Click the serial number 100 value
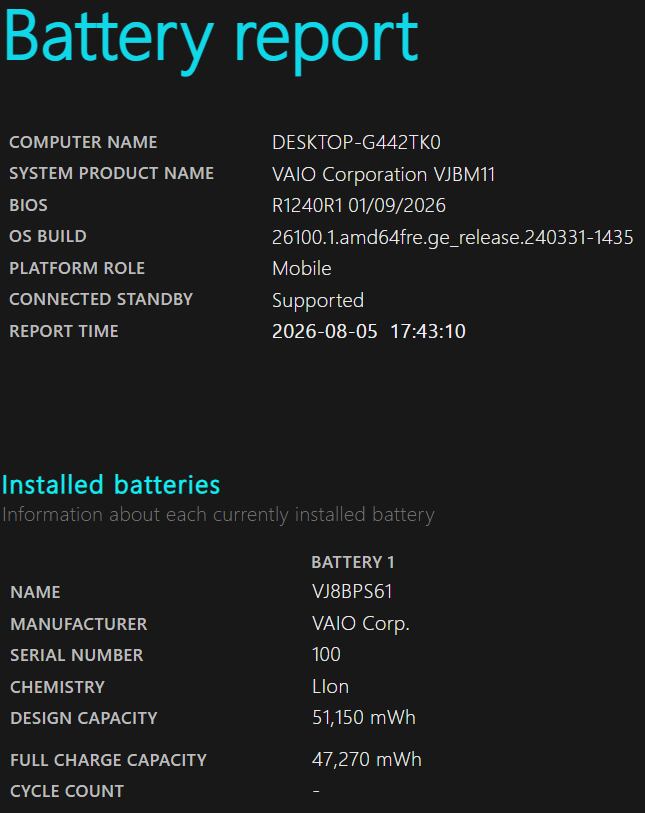 326,654
